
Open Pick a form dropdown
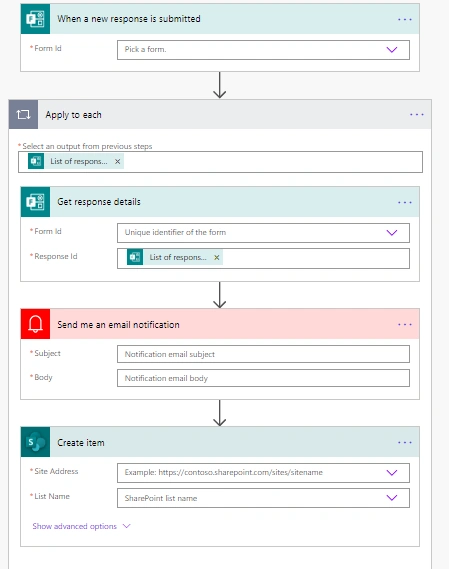[x=263, y=50]
